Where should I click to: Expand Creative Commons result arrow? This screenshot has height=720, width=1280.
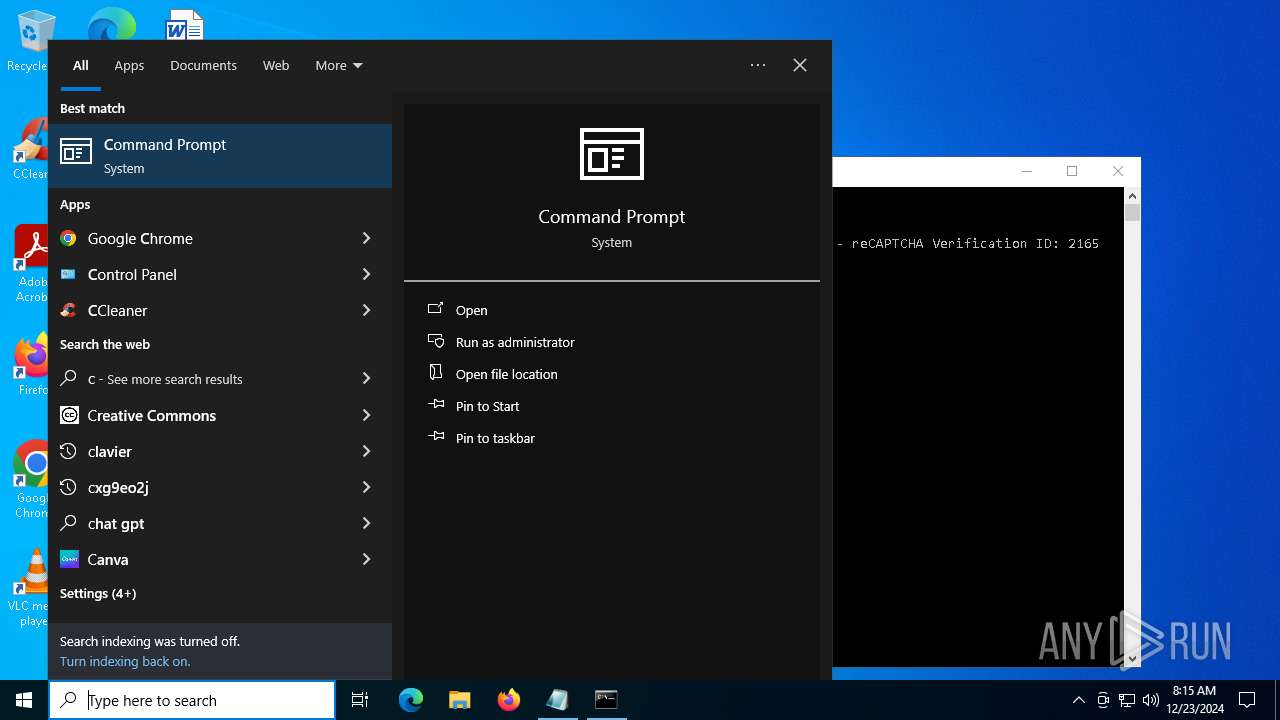coord(366,415)
